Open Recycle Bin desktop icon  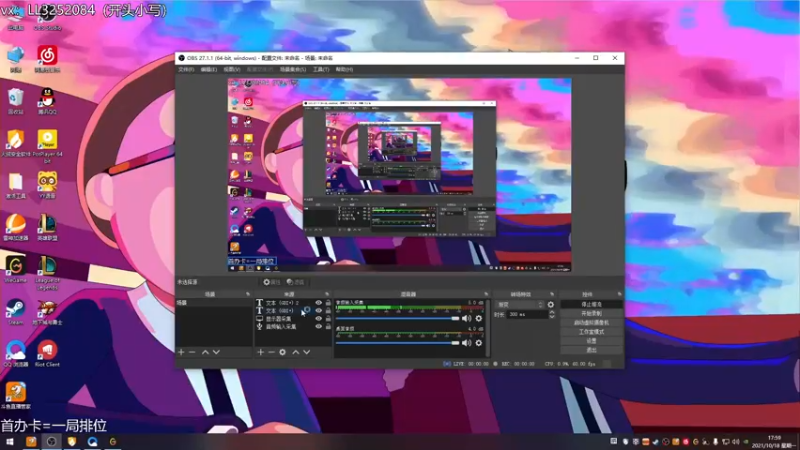(x=15, y=101)
